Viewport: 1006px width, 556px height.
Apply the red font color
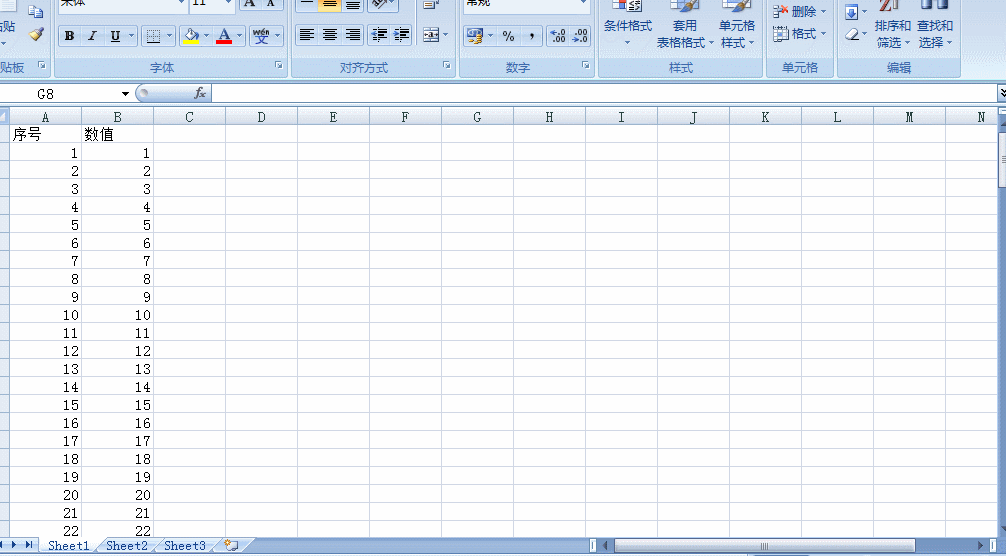224,35
